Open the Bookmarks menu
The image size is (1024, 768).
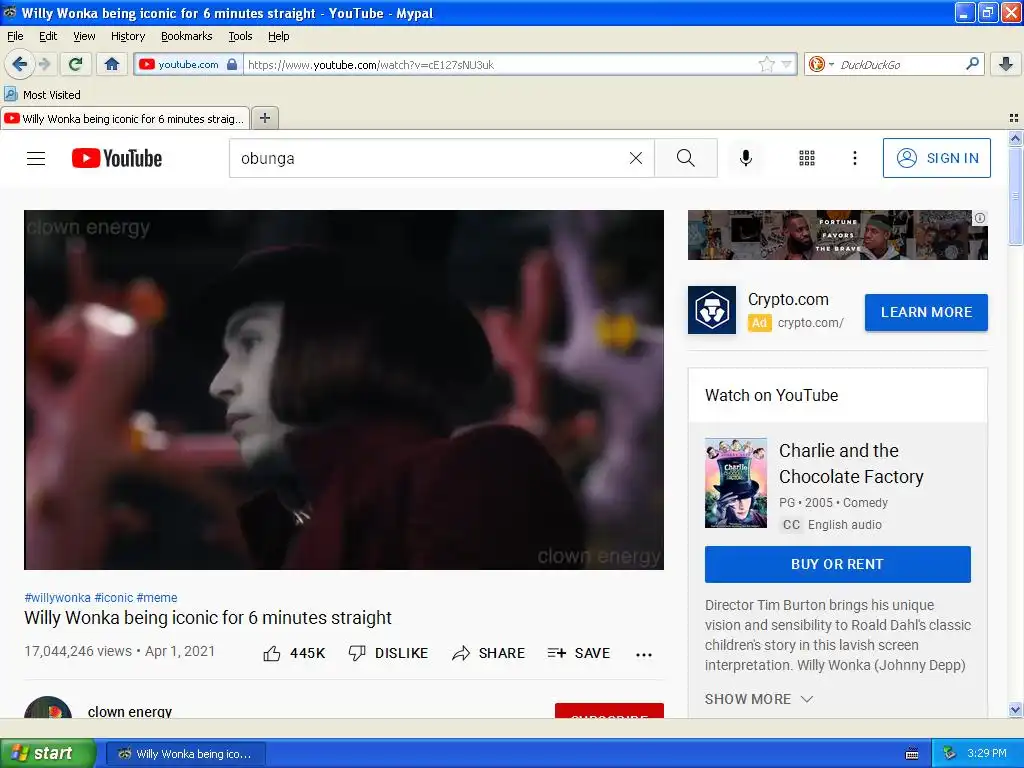(x=187, y=36)
